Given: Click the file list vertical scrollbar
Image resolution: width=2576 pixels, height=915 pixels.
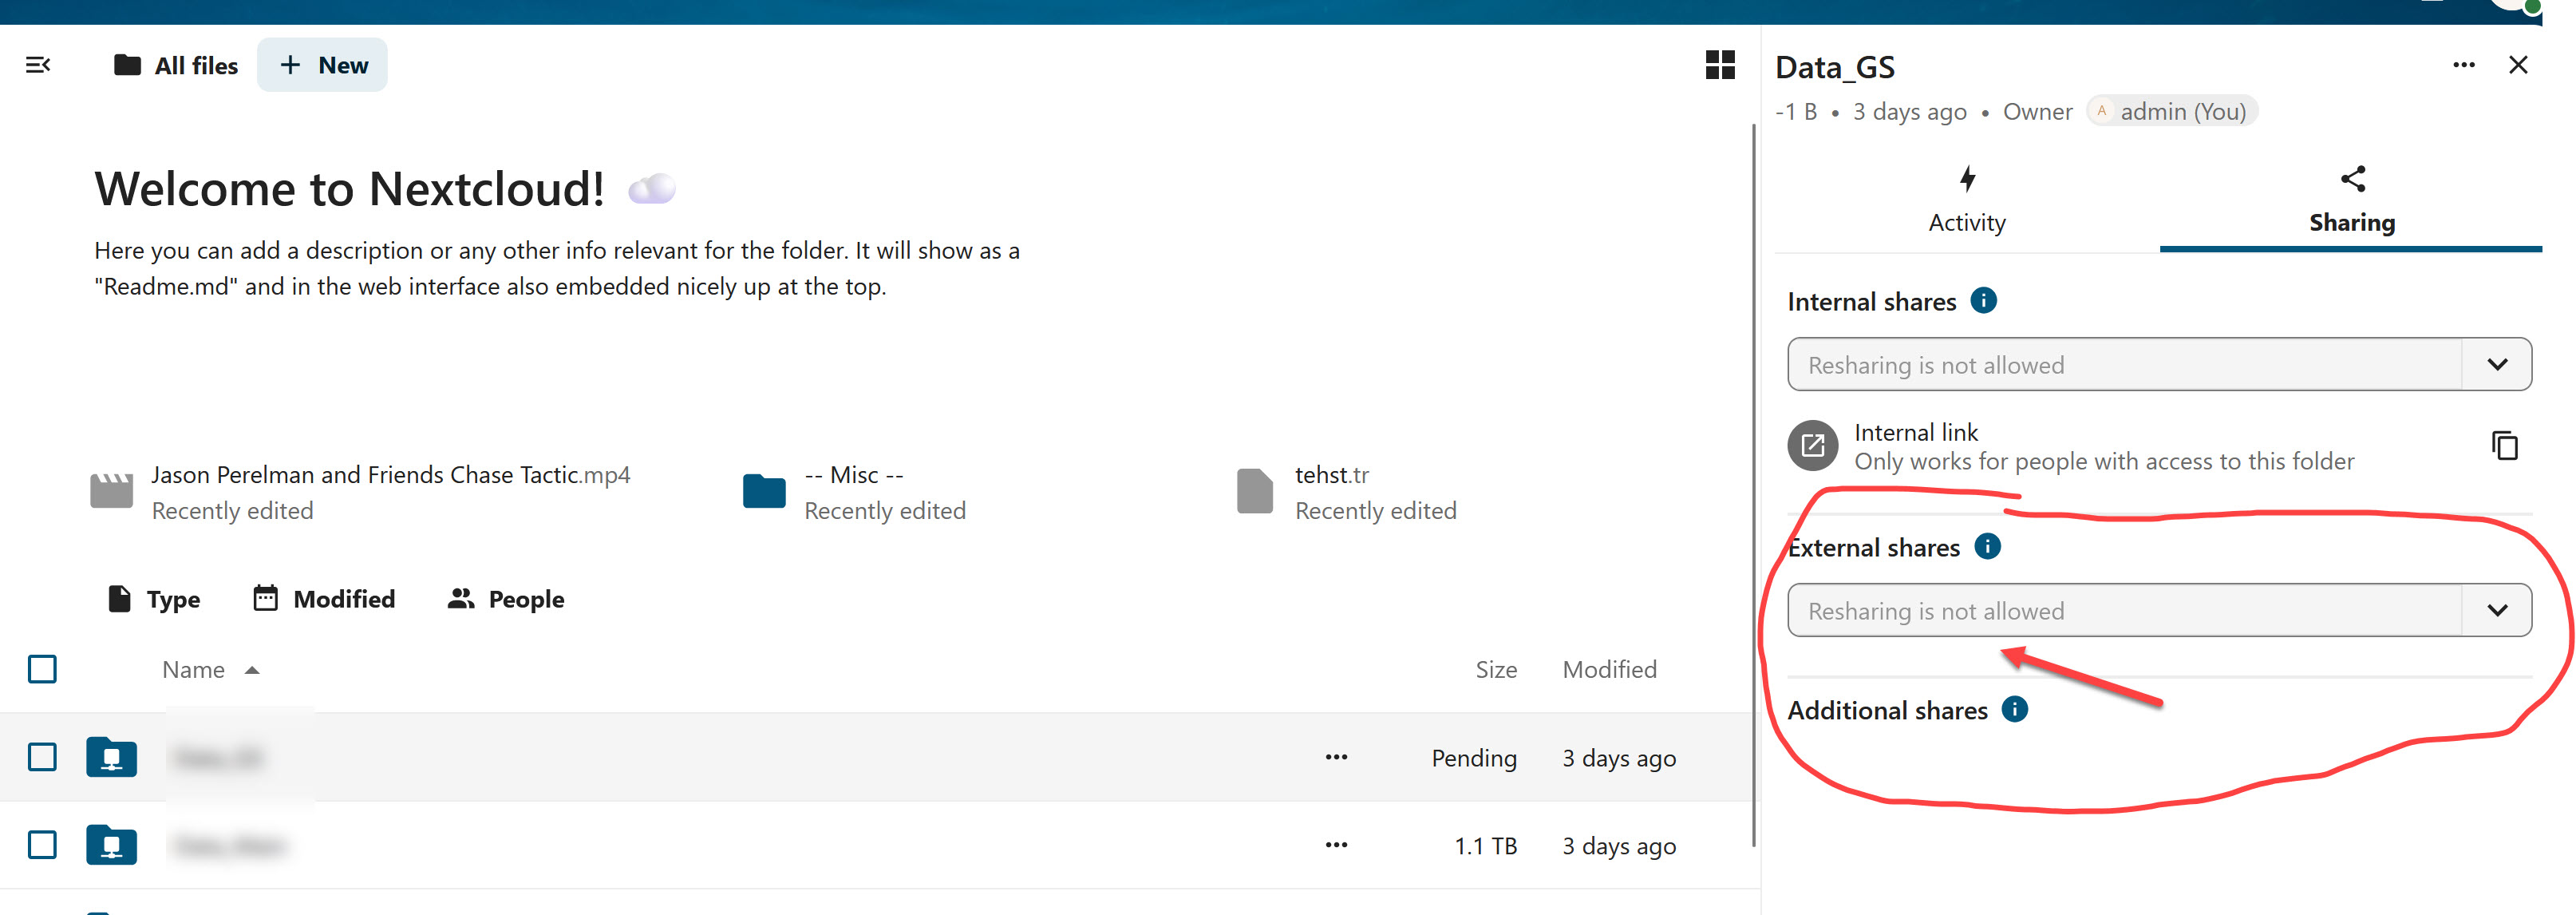Looking at the screenshot, I should click(1754, 486).
